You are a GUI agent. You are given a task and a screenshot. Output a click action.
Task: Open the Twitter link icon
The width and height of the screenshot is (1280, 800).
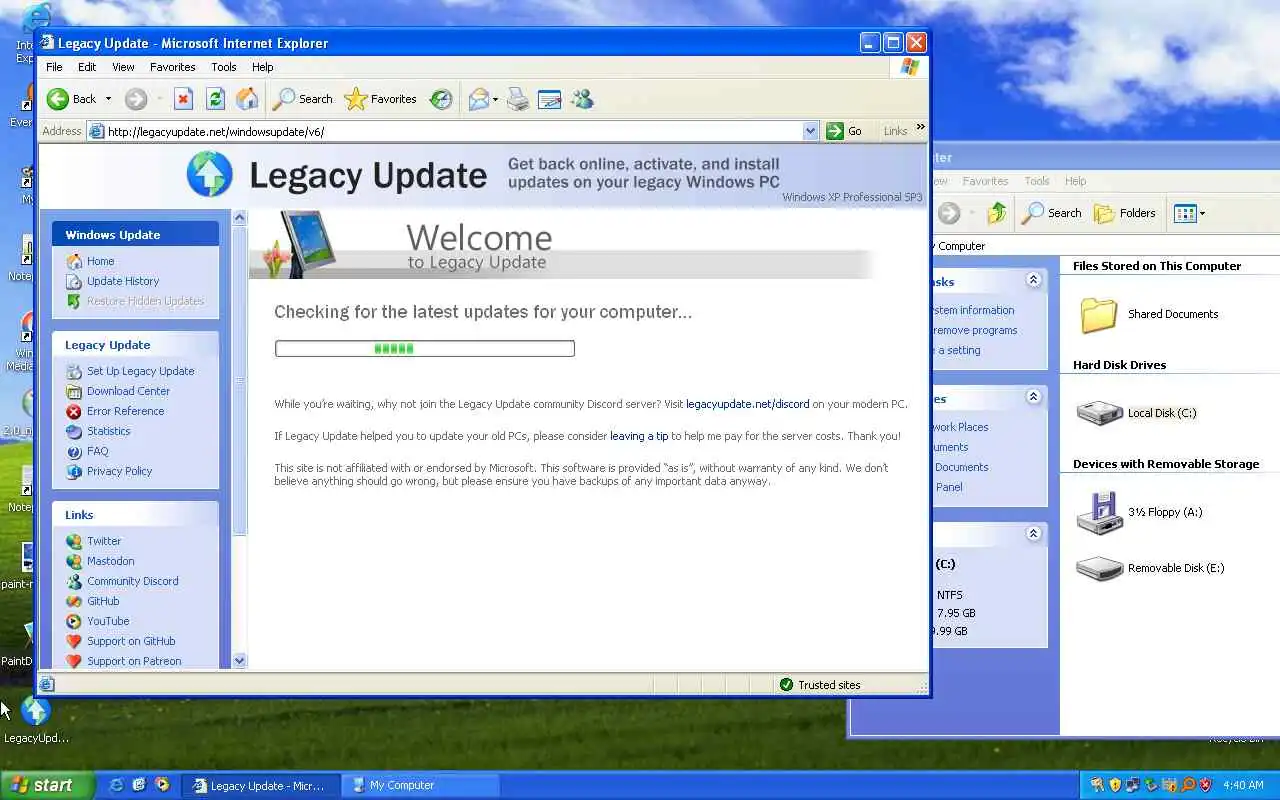74,541
